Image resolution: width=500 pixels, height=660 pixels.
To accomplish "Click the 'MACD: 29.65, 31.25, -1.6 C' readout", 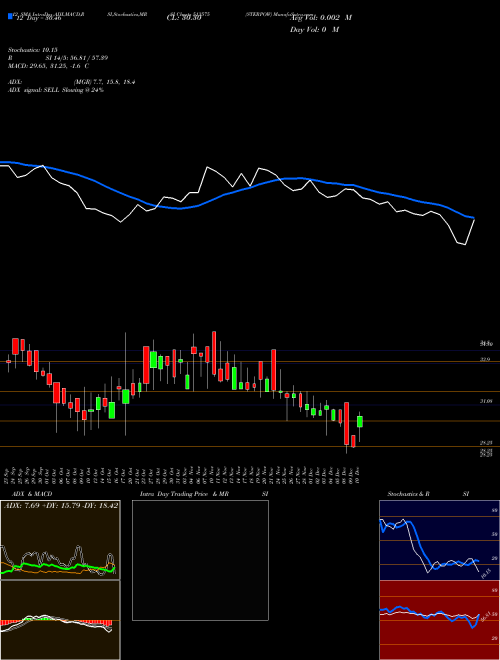I will (x=48, y=66).
